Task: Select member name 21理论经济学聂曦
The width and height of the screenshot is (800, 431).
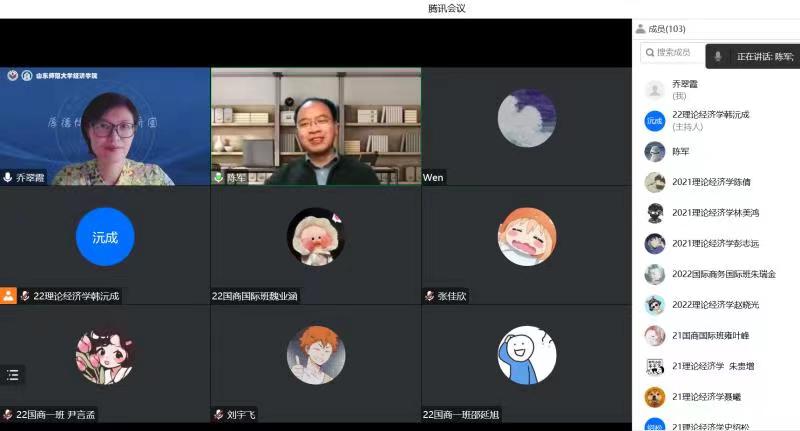Action: [x=706, y=397]
